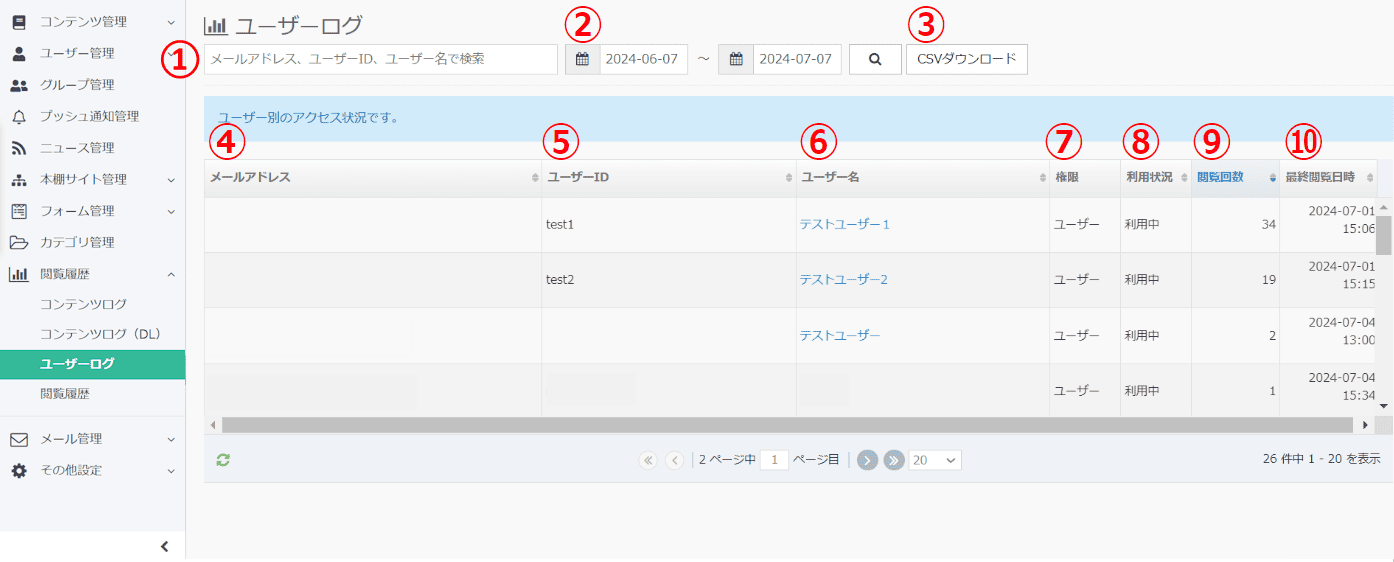Sort table by 最終閲覧日時 column
The width and height of the screenshot is (1394, 562).
click(x=1320, y=177)
